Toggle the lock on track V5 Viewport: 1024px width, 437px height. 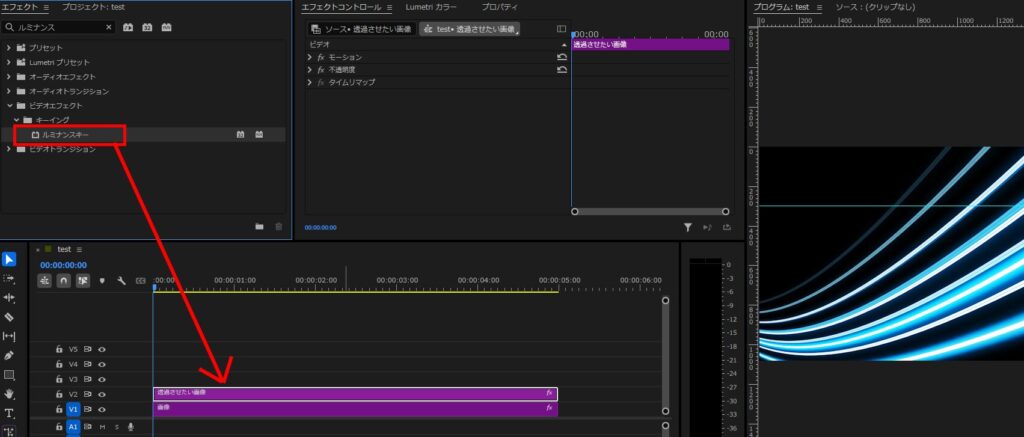coord(59,349)
